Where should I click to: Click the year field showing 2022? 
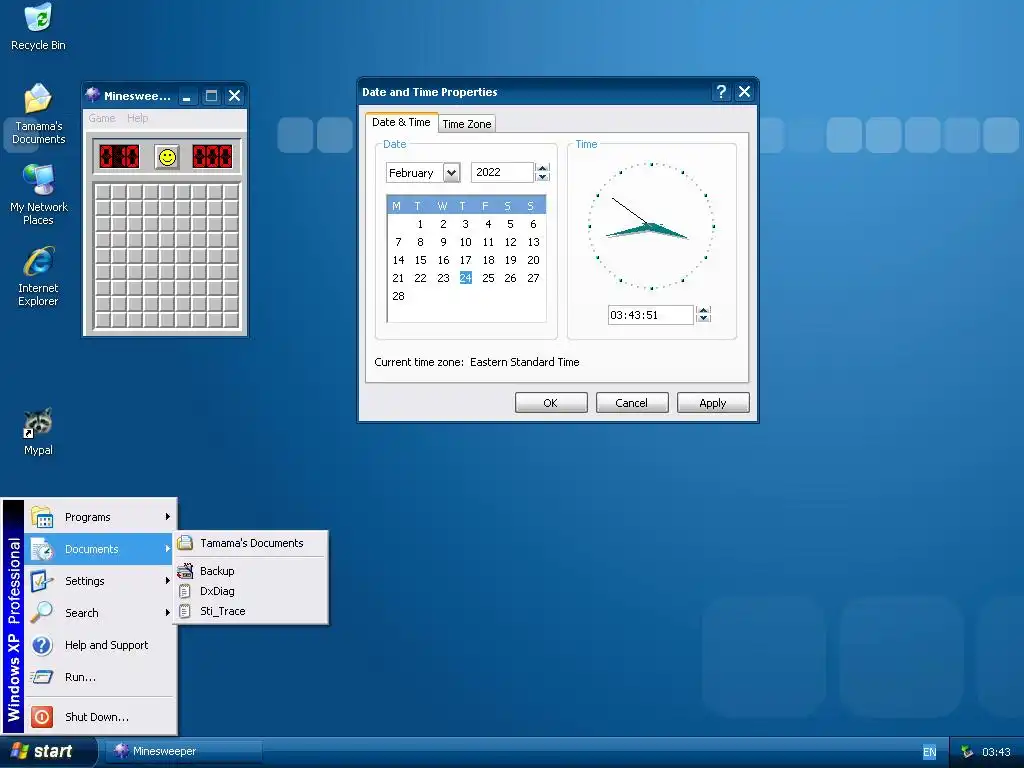pos(502,172)
